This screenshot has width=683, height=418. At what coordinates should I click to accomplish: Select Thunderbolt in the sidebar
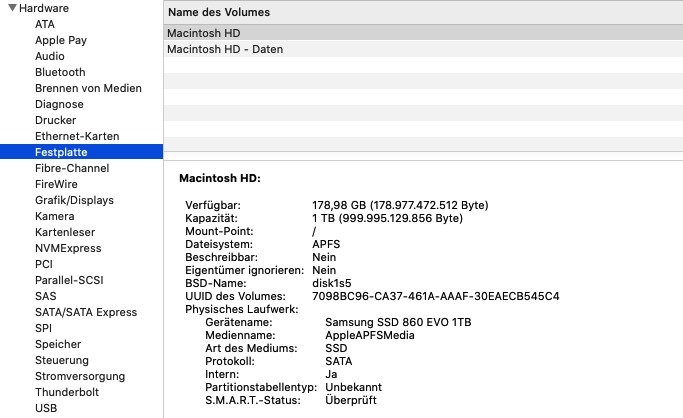pos(67,392)
